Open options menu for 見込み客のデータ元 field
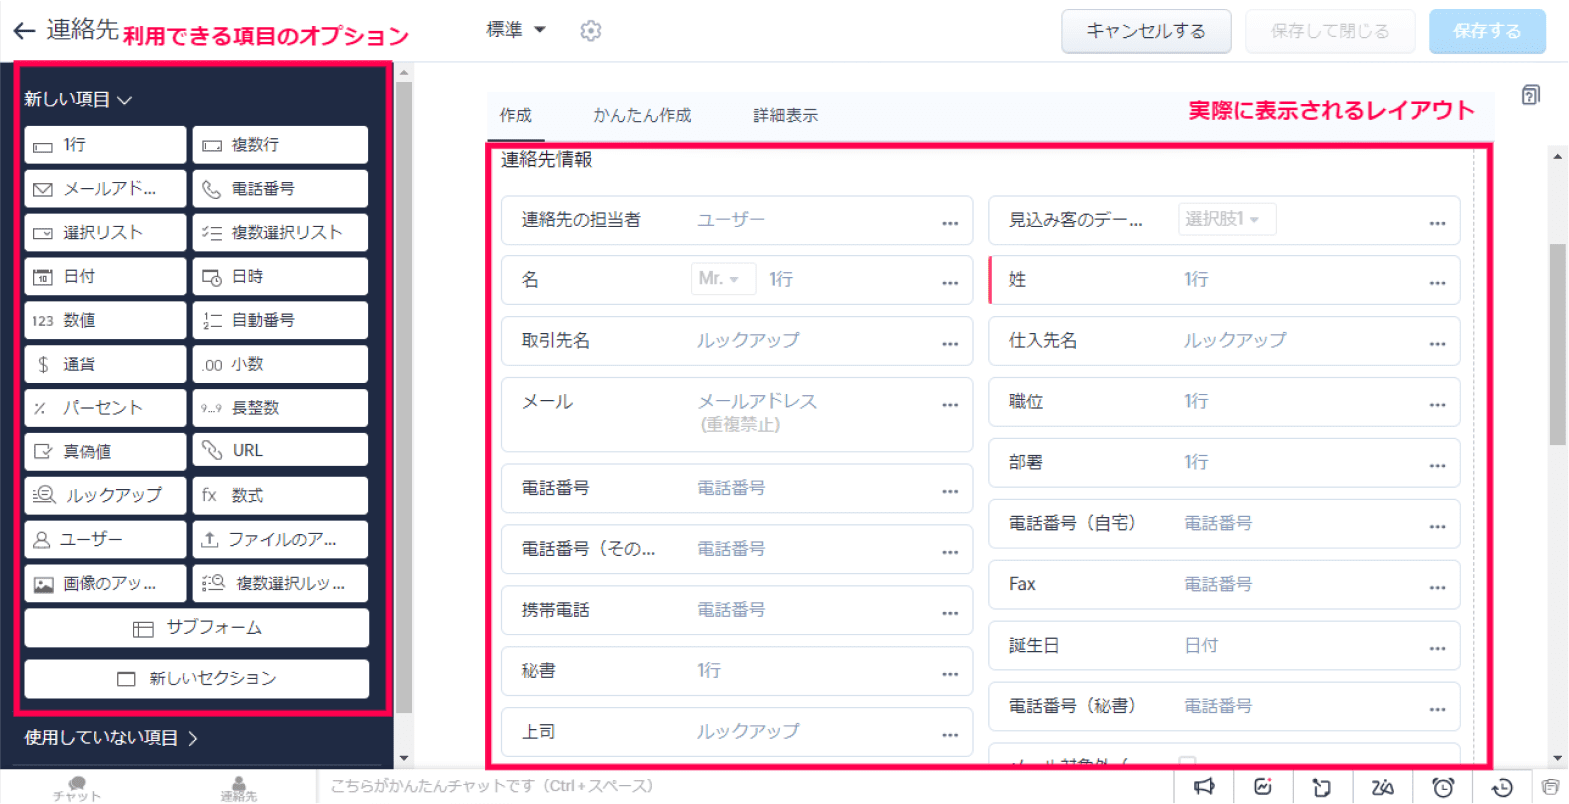The width and height of the screenshot is (1569, 804). click(x=1437, y=223)
